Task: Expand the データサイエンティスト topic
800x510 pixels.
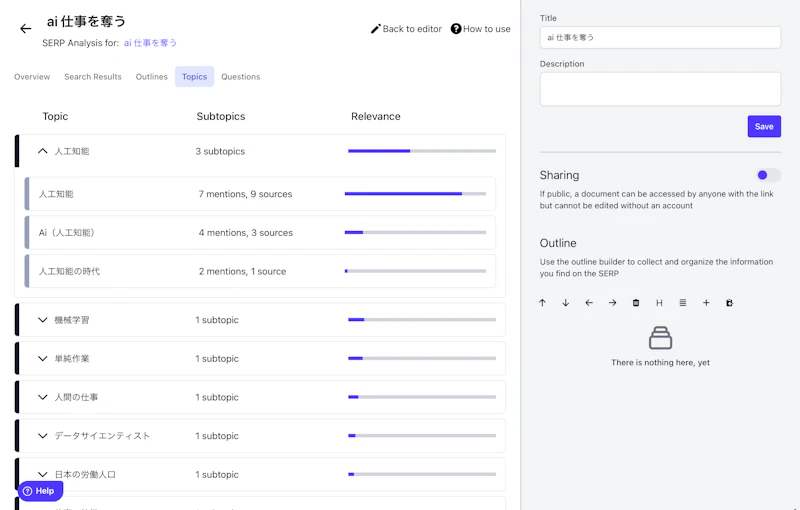Action: pyautogui.click(x=43, y=436)
